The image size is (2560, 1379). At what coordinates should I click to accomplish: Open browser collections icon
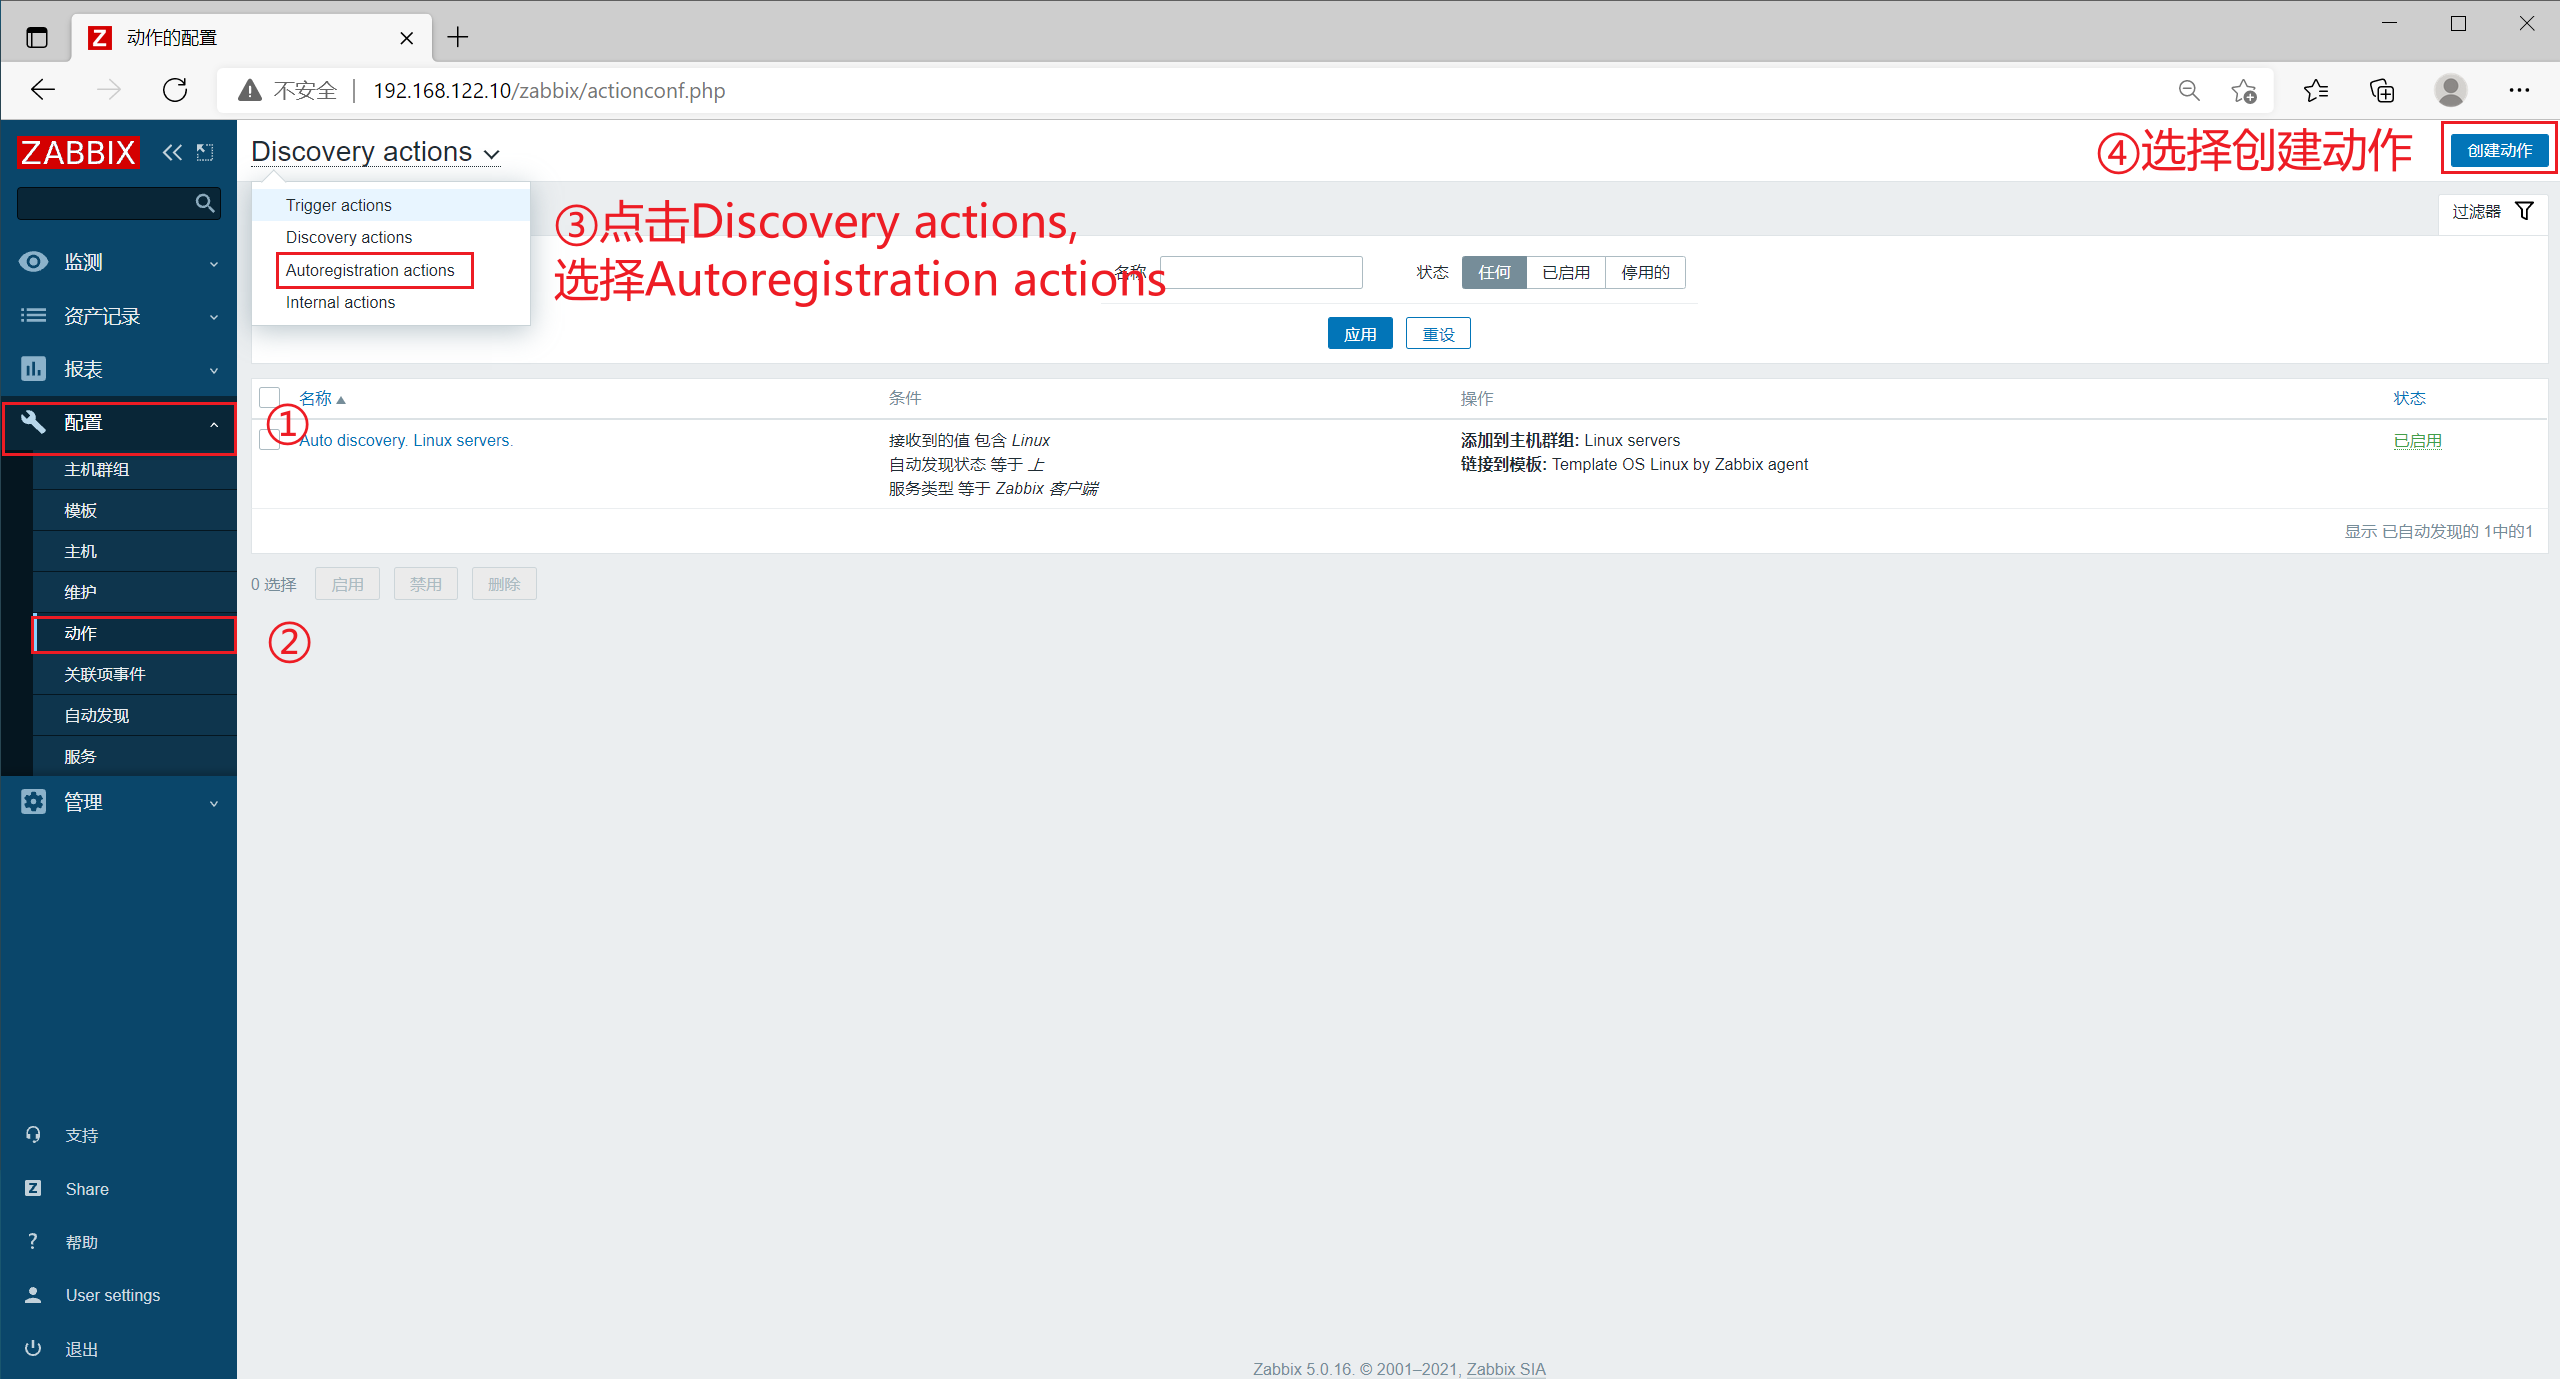pos(2383,91)
